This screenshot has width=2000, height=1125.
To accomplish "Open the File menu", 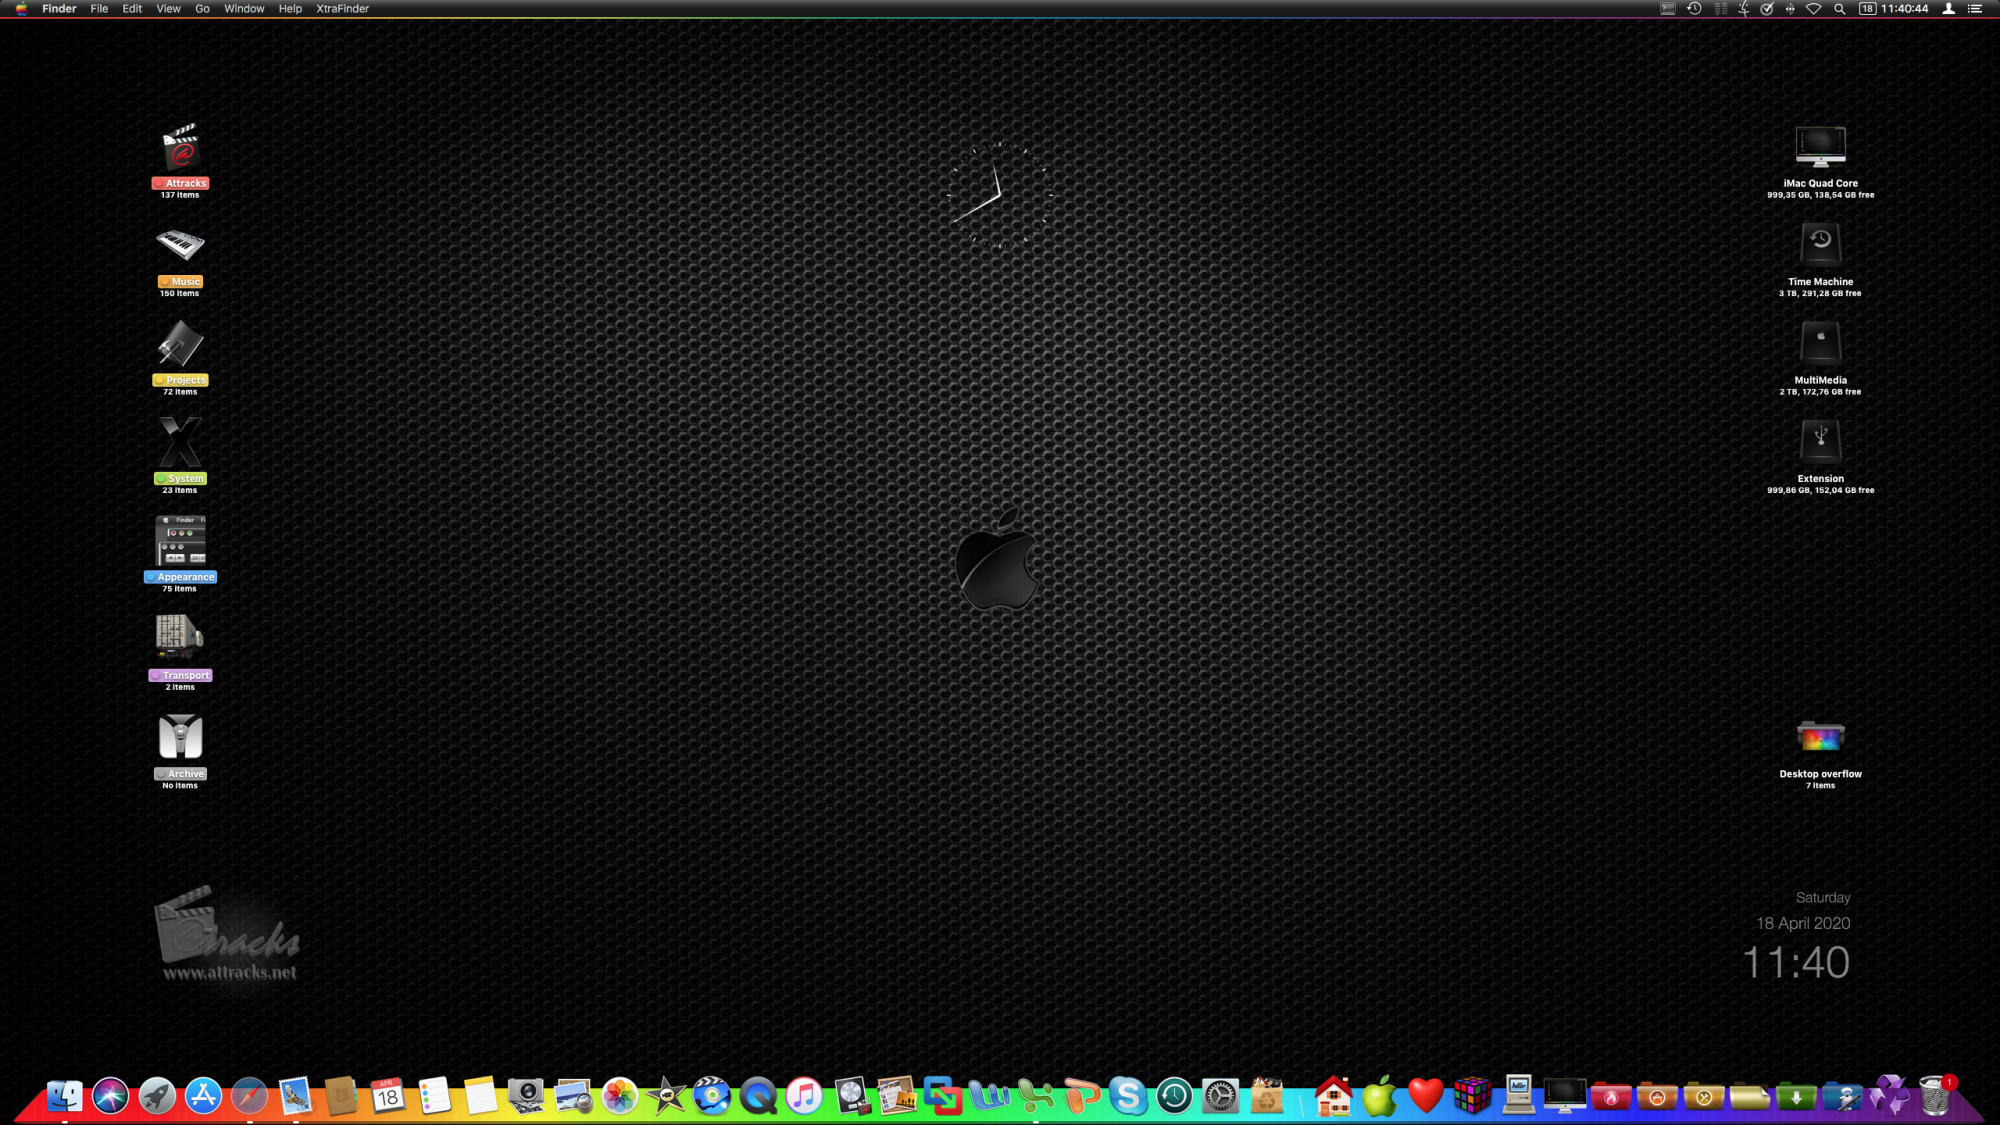I will click(99, 9).
